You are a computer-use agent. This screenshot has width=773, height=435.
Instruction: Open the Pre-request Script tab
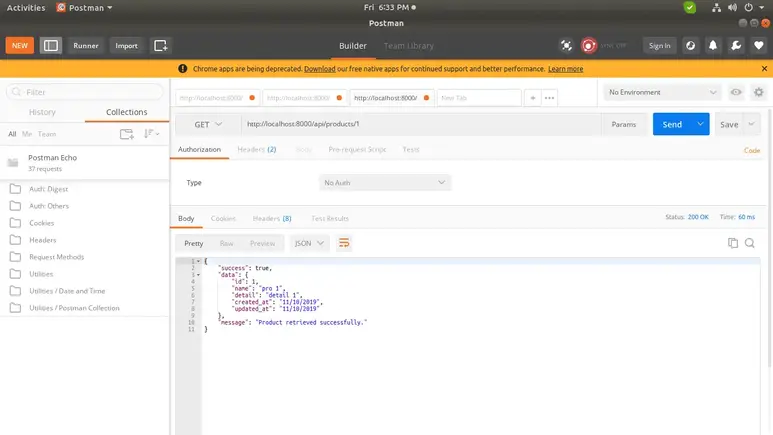coord(357,149)
